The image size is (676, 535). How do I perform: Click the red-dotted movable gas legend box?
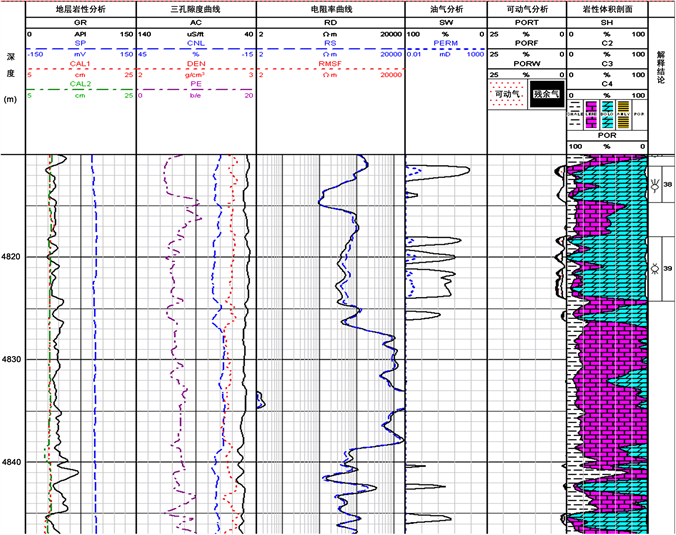tap(509, 95)
